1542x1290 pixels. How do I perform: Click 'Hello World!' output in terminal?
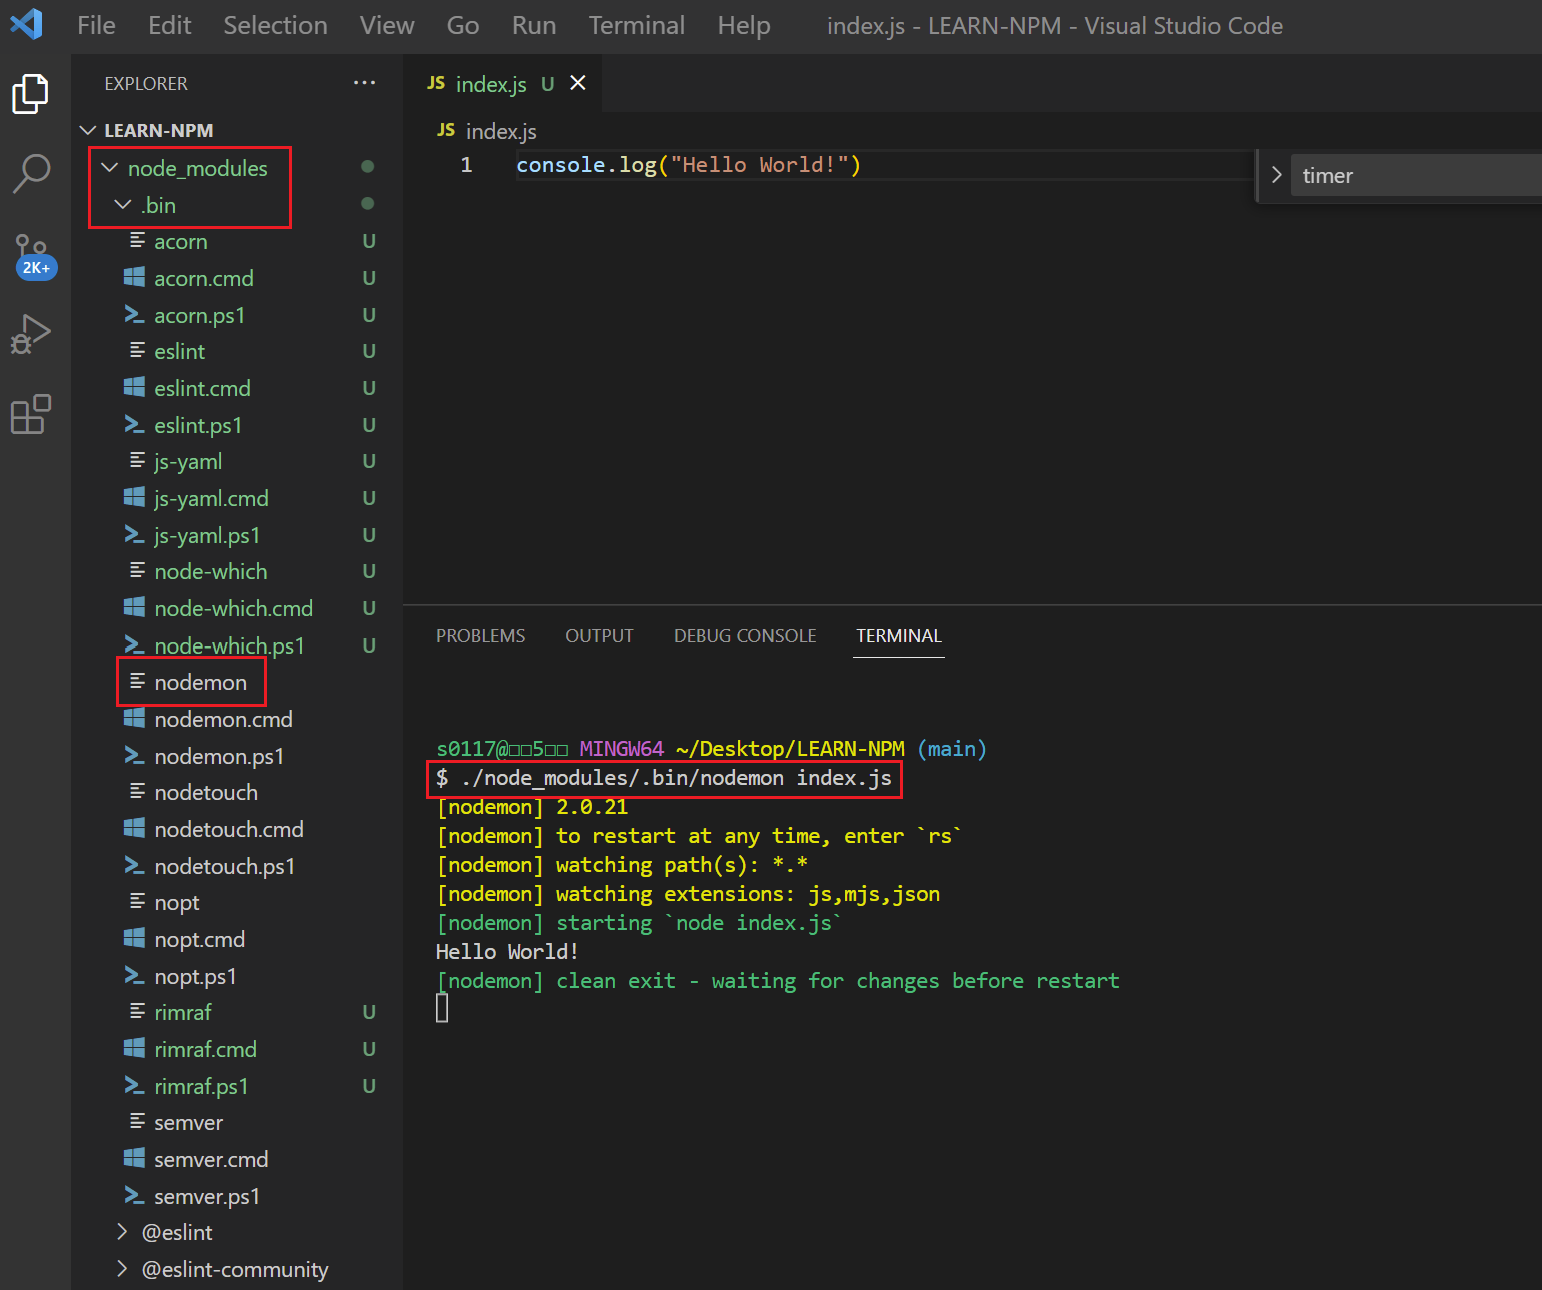tap(507, 951)
